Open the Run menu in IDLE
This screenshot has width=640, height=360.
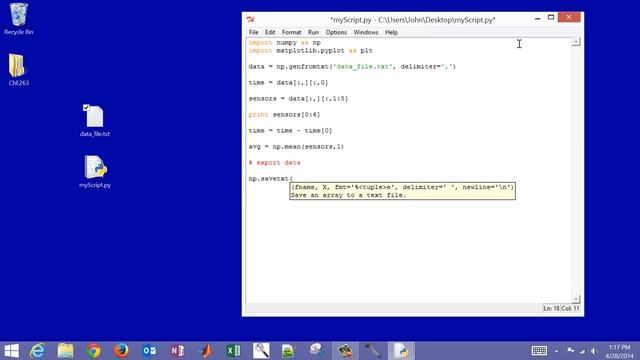coord(313,32)
